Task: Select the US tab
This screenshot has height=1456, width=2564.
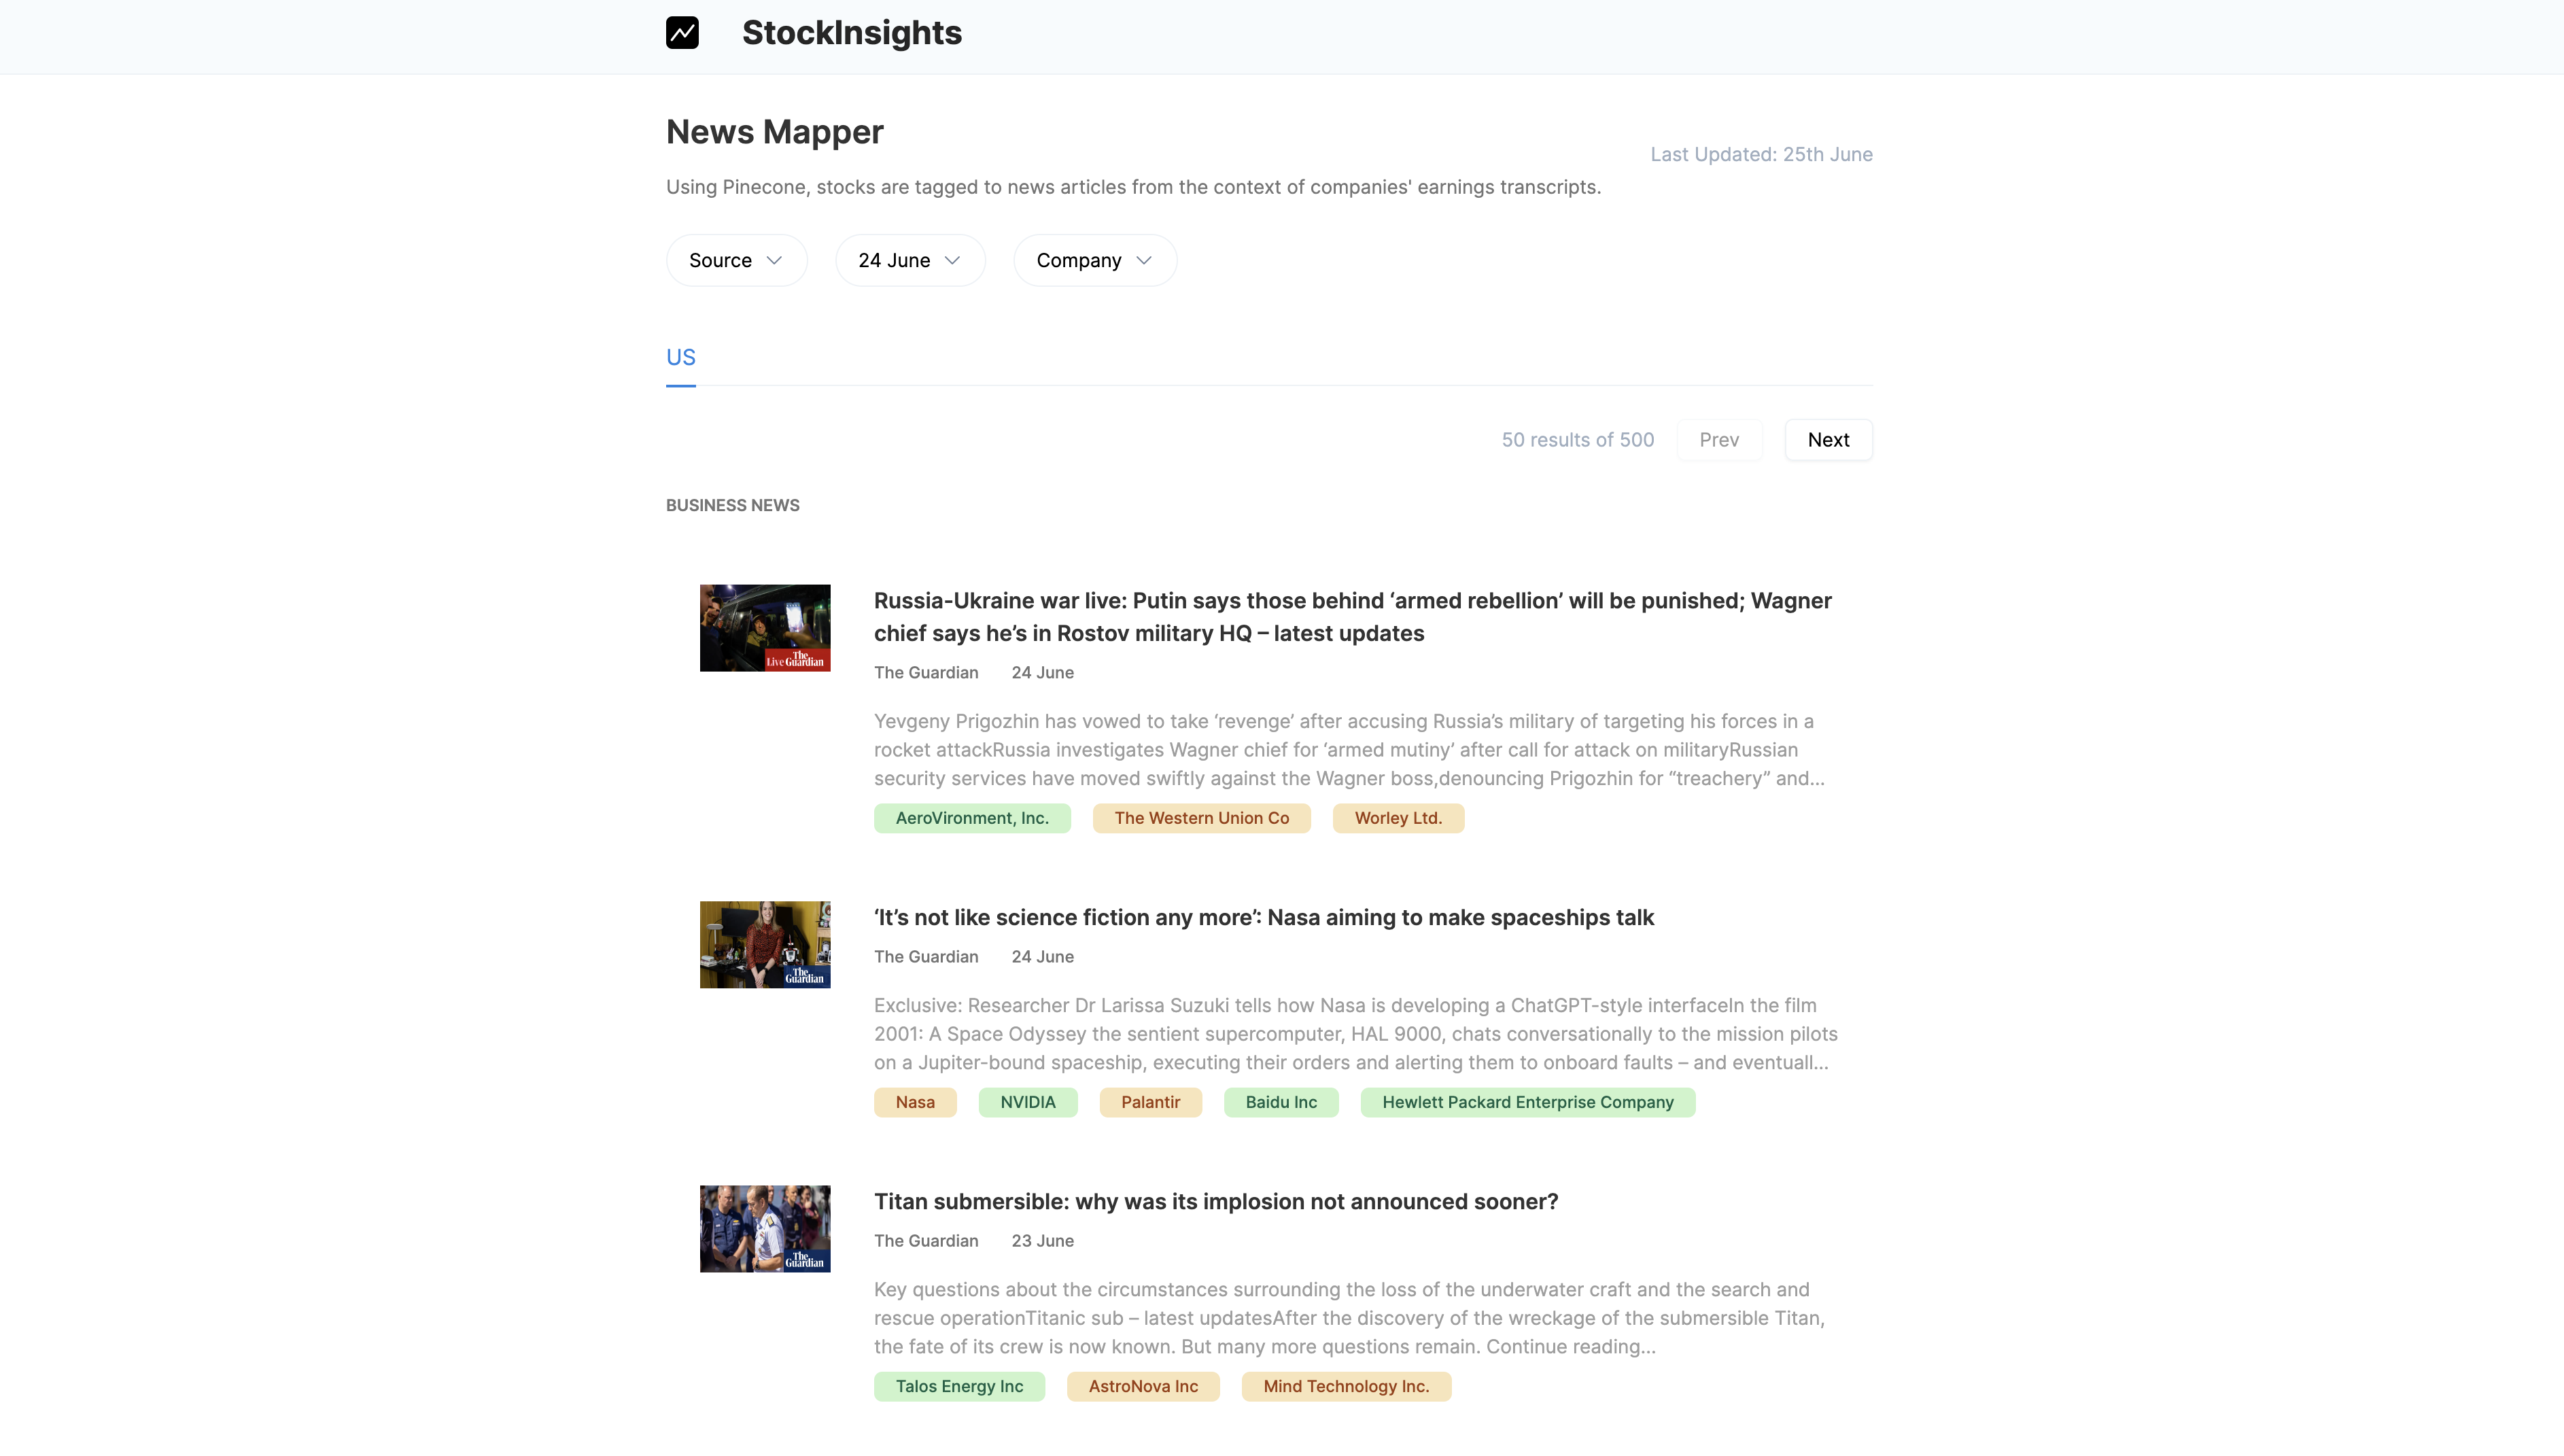Action: pos(680,357)
